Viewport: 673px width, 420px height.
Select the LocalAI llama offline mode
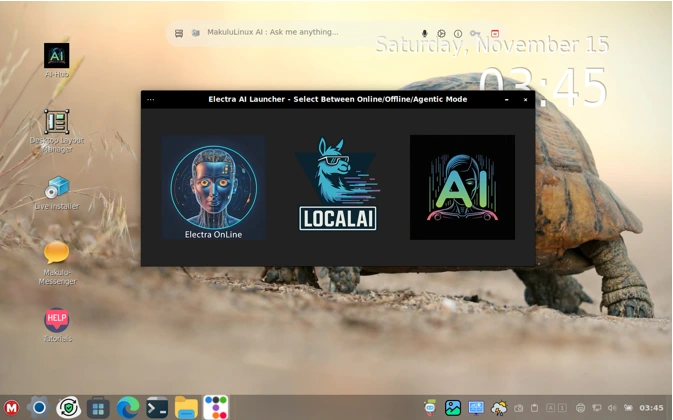(337, 186)
